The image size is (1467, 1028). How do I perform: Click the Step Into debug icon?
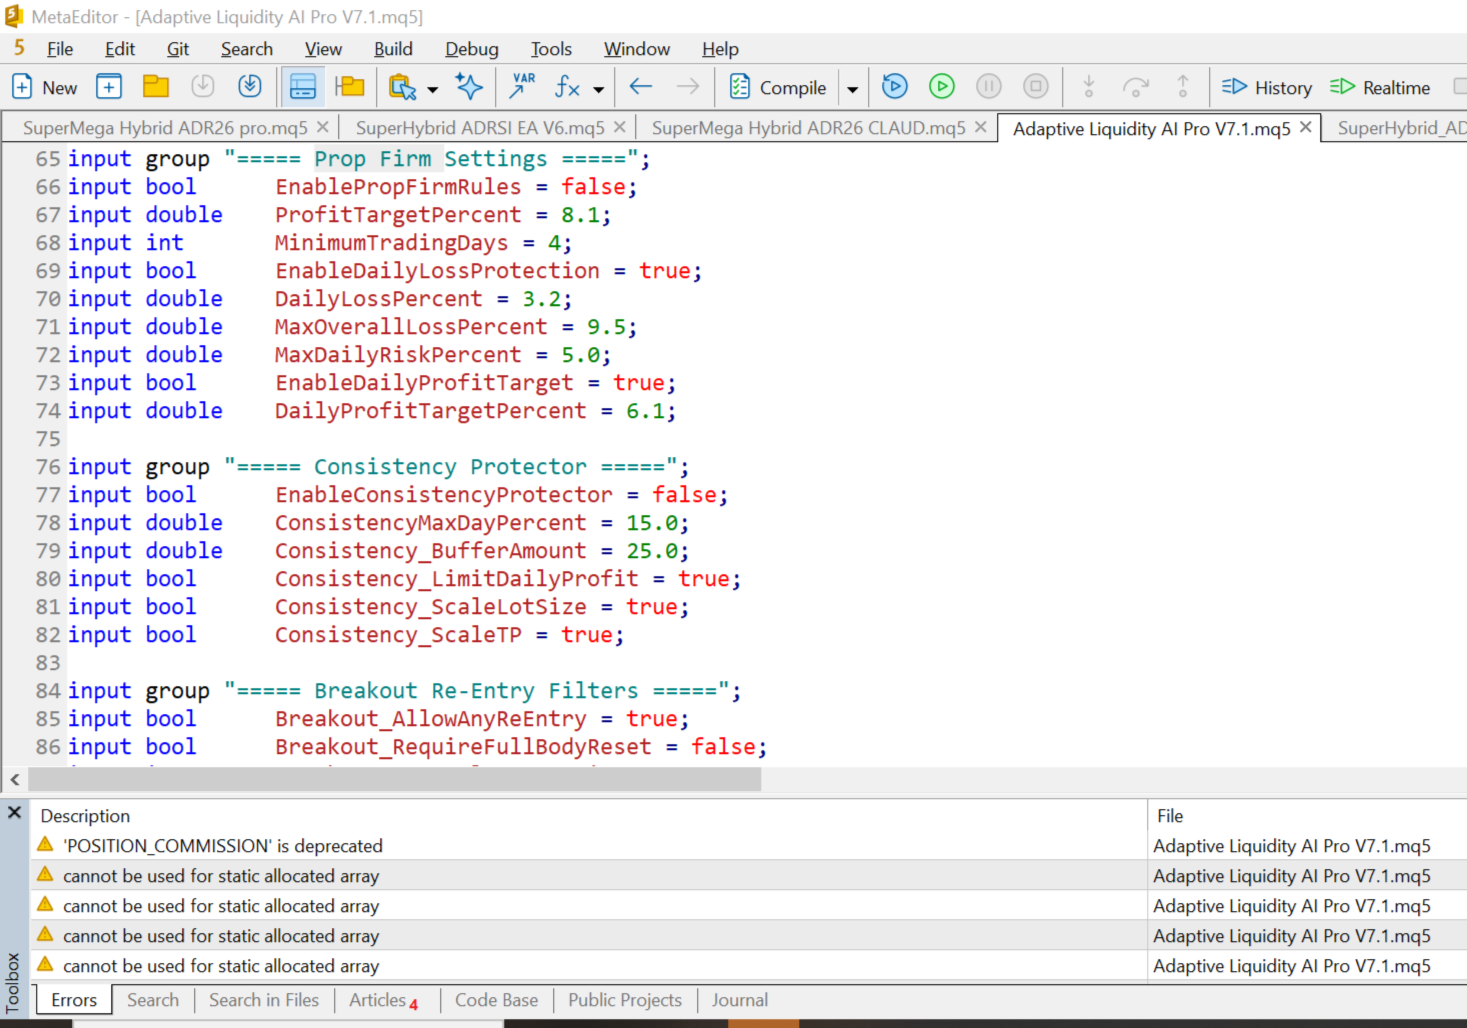[x=1089, y=87]
